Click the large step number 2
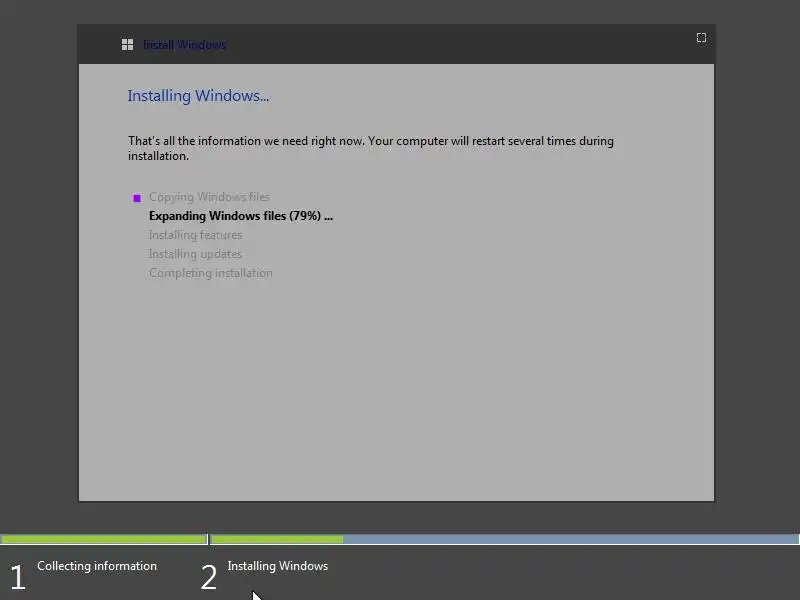The image size is (800, 600). click(x=209, y=578)
